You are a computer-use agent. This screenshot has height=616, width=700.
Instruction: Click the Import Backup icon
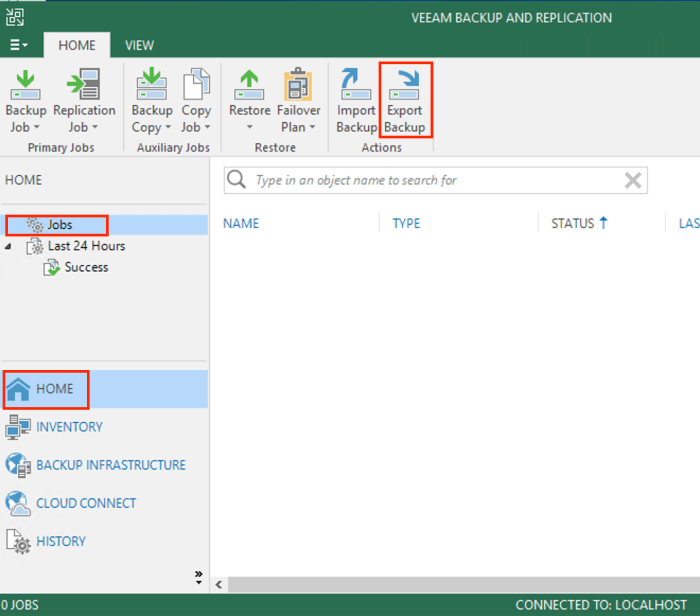pos(356,84)
